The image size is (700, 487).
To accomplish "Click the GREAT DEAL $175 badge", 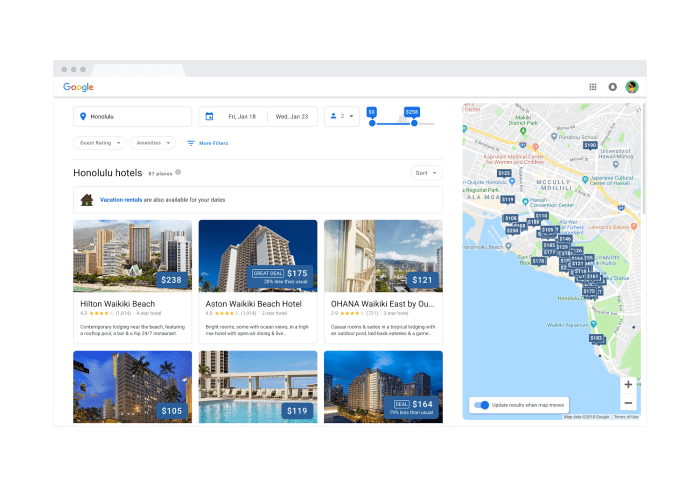I will click(280, 276).
